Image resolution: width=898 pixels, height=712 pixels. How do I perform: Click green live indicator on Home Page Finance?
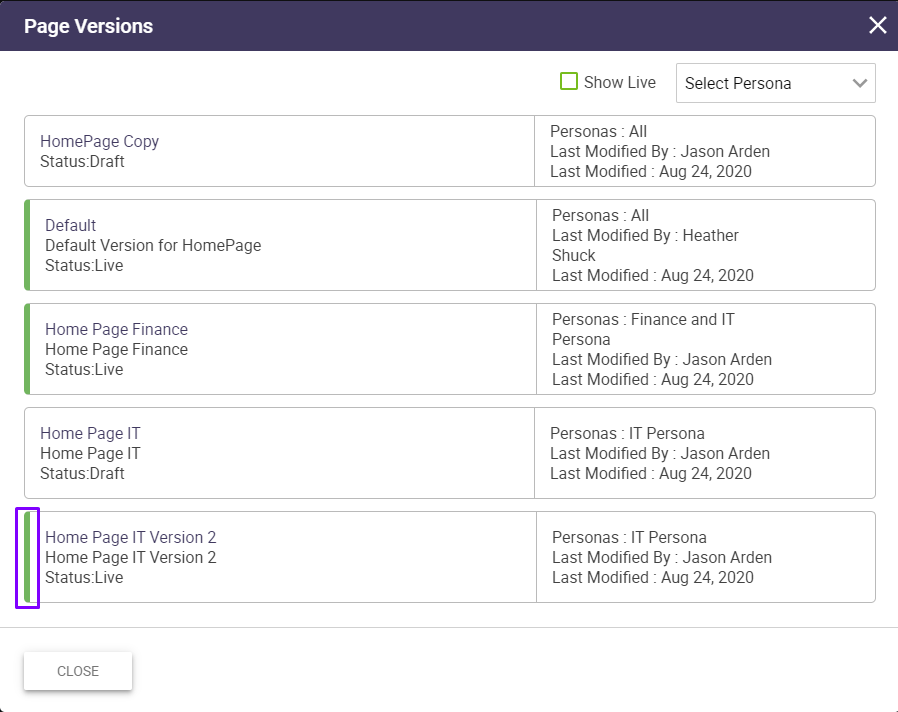coord(27,349)
